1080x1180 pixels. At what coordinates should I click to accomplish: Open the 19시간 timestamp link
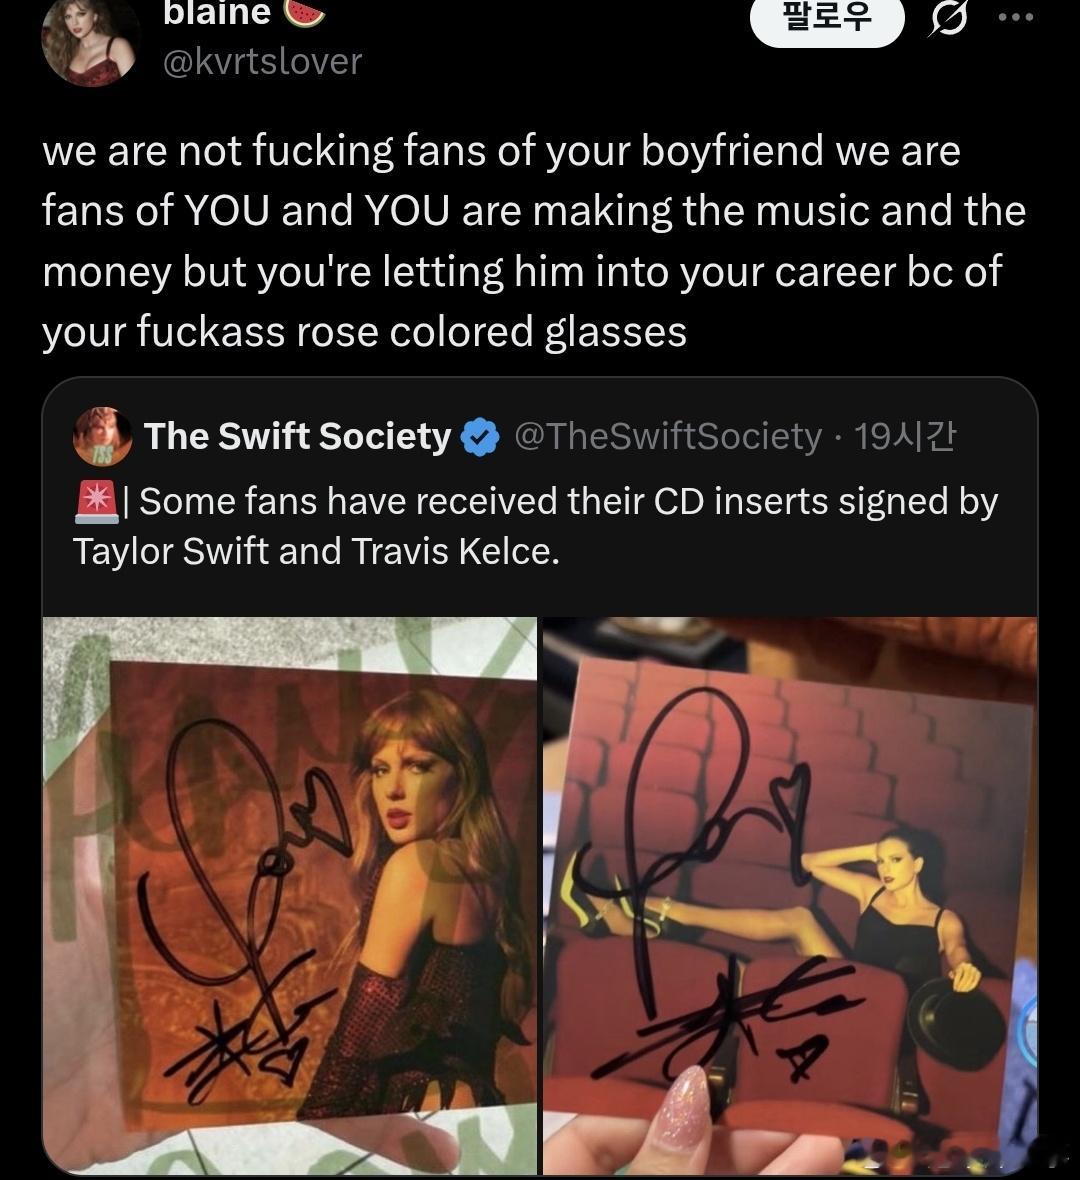pyautogui.click(x=905, y=436)
